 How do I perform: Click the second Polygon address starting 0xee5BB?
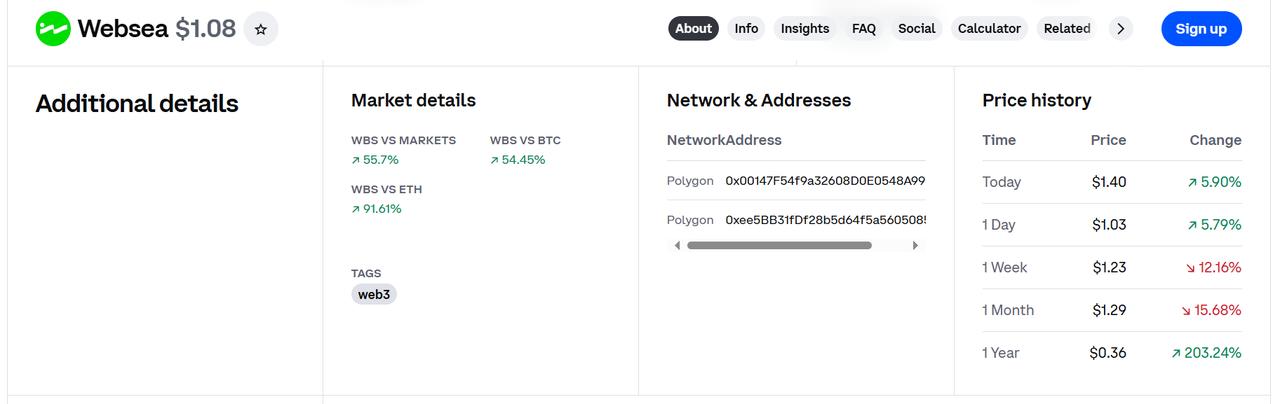tap(825, 220)
